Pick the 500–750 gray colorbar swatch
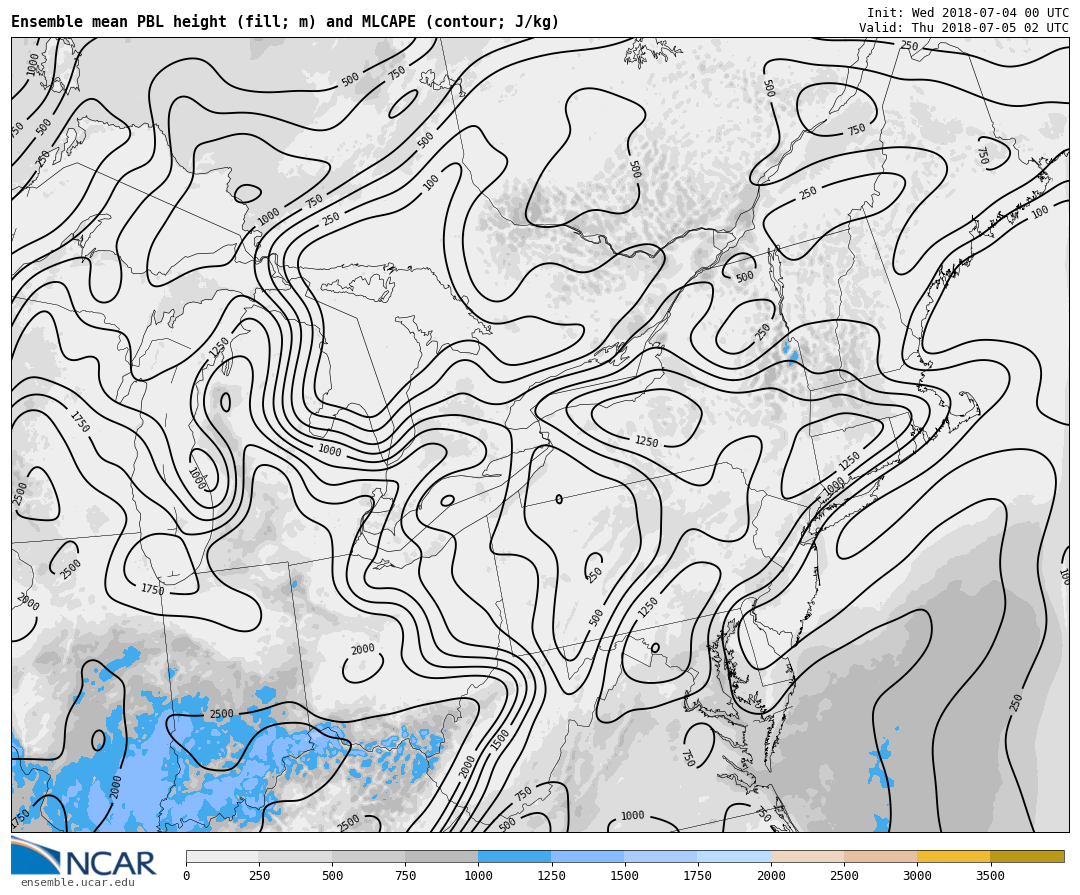Image resolution: width=1080 pixels, height=895 pixels. [x=368, y=856]
